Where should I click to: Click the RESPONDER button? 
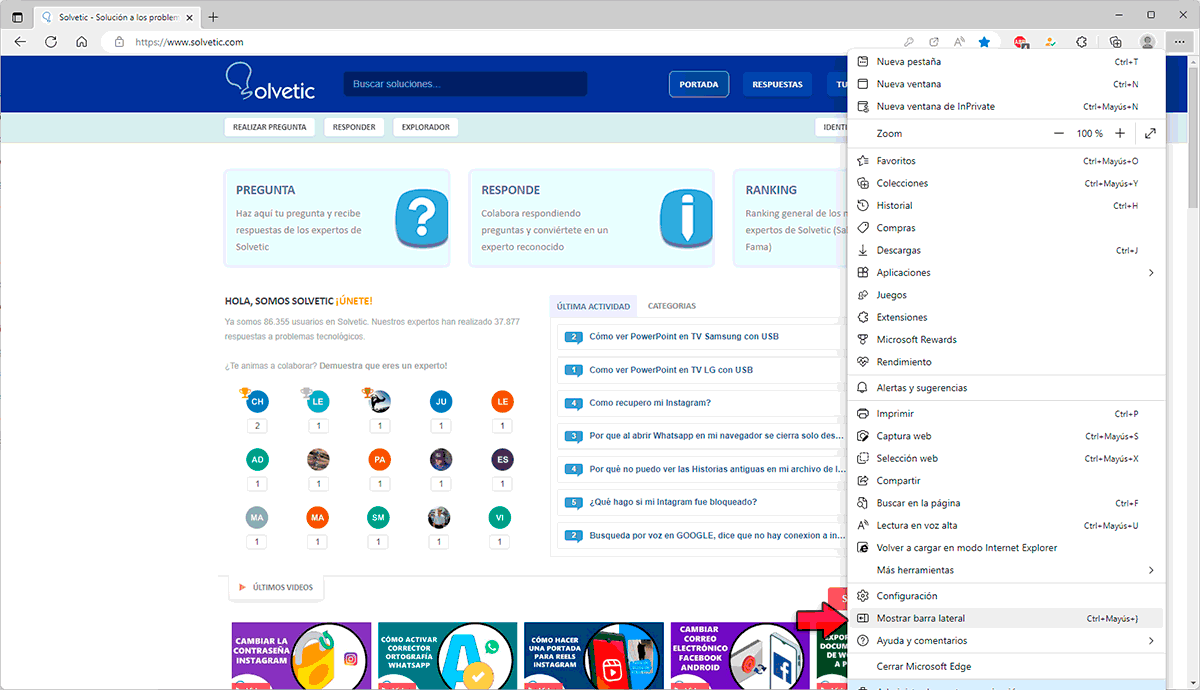tap(354, 127)
